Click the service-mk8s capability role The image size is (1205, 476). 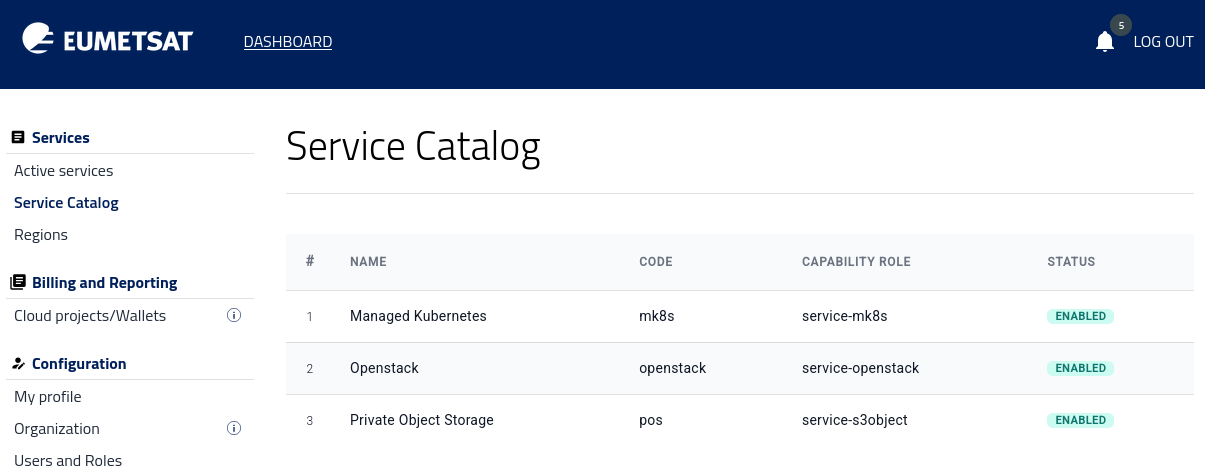coord(845,316)
